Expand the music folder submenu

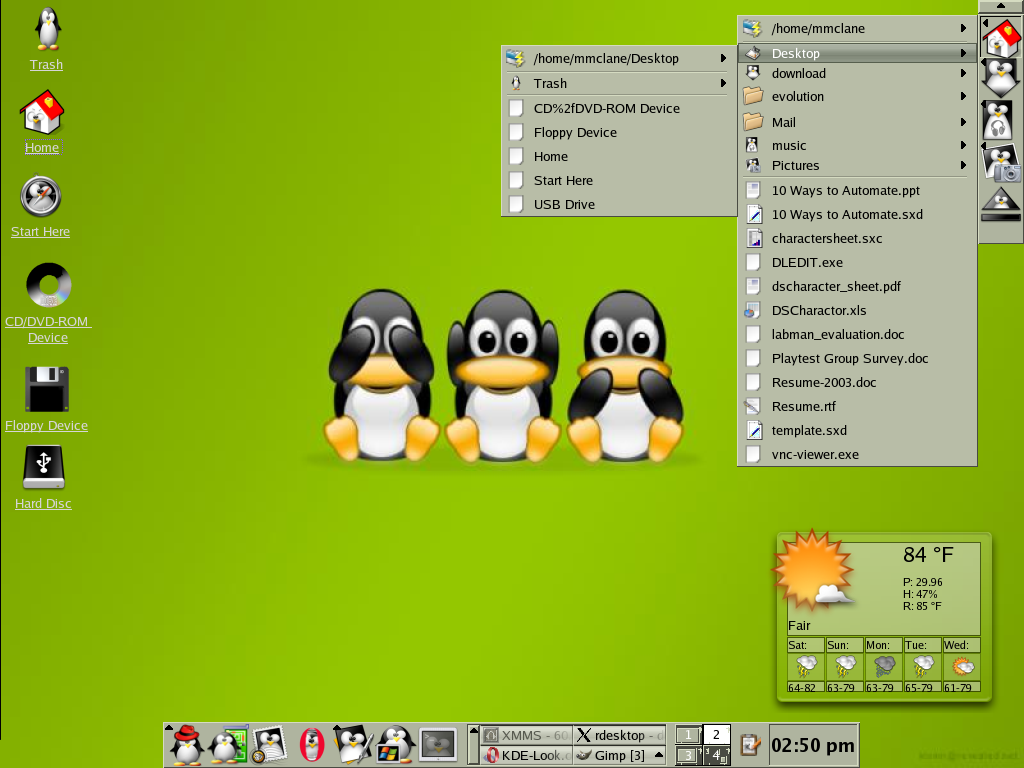(x=857, y=145)
